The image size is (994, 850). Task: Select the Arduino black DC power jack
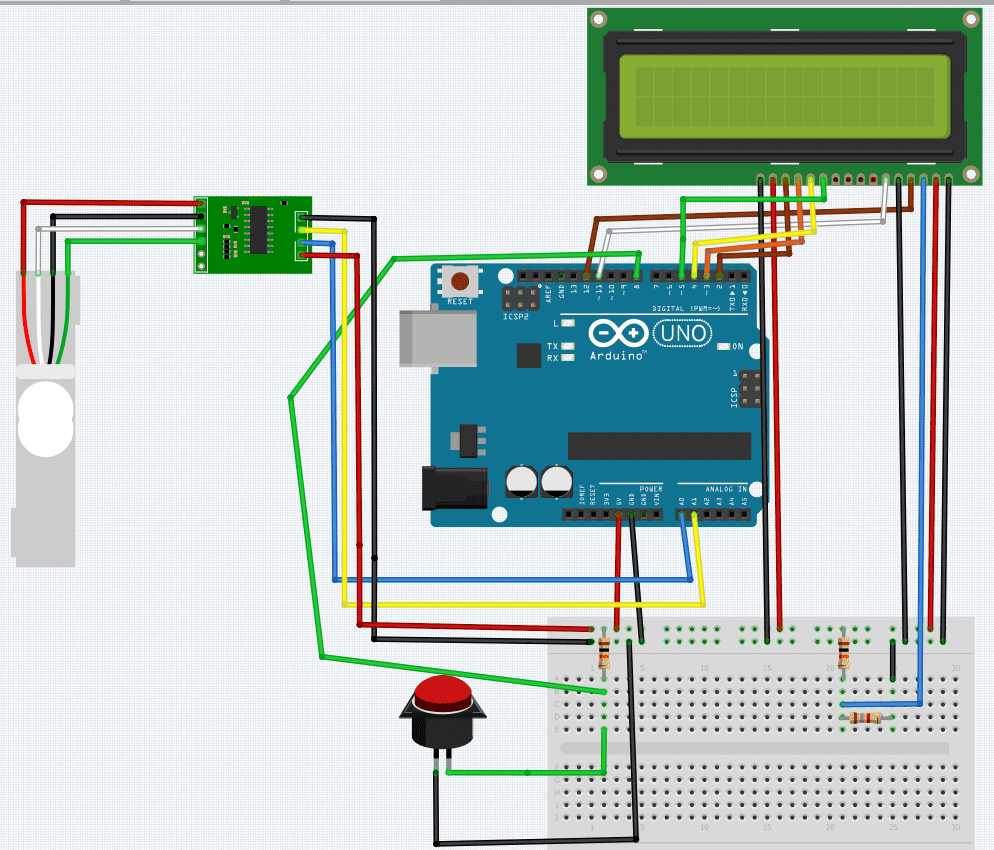[455, 490]
